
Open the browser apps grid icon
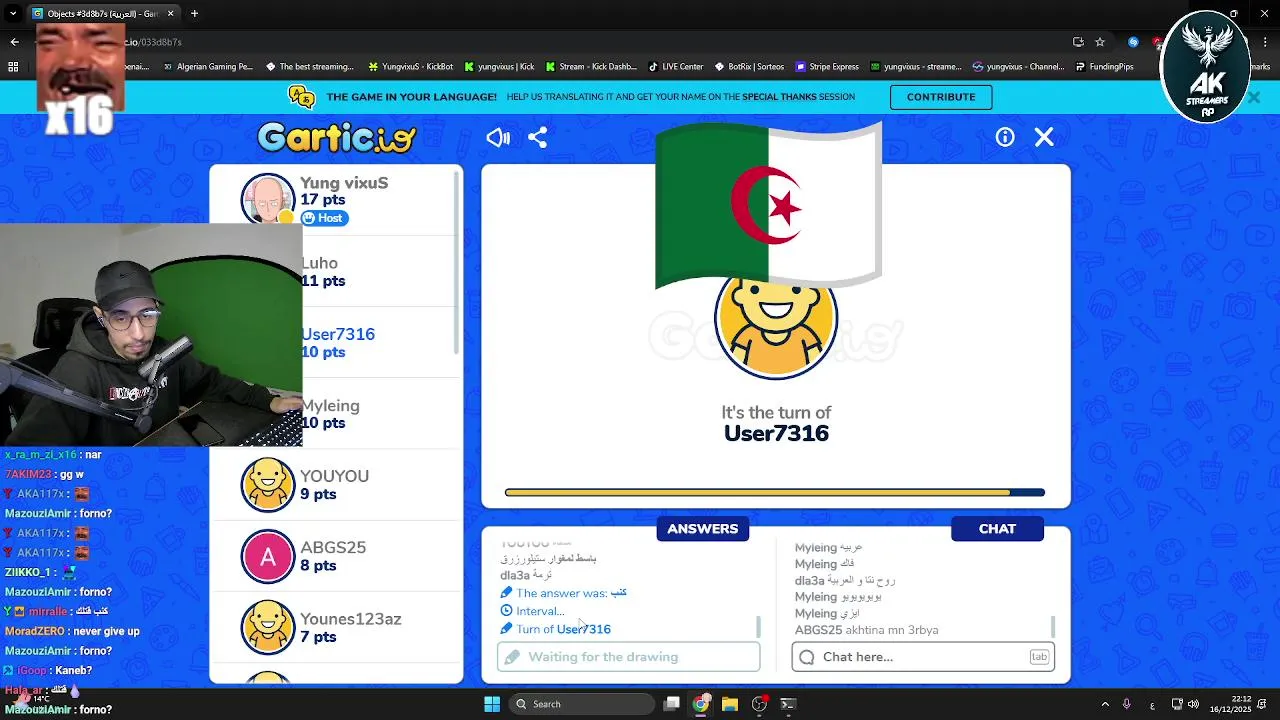click(x=13, y=67)
